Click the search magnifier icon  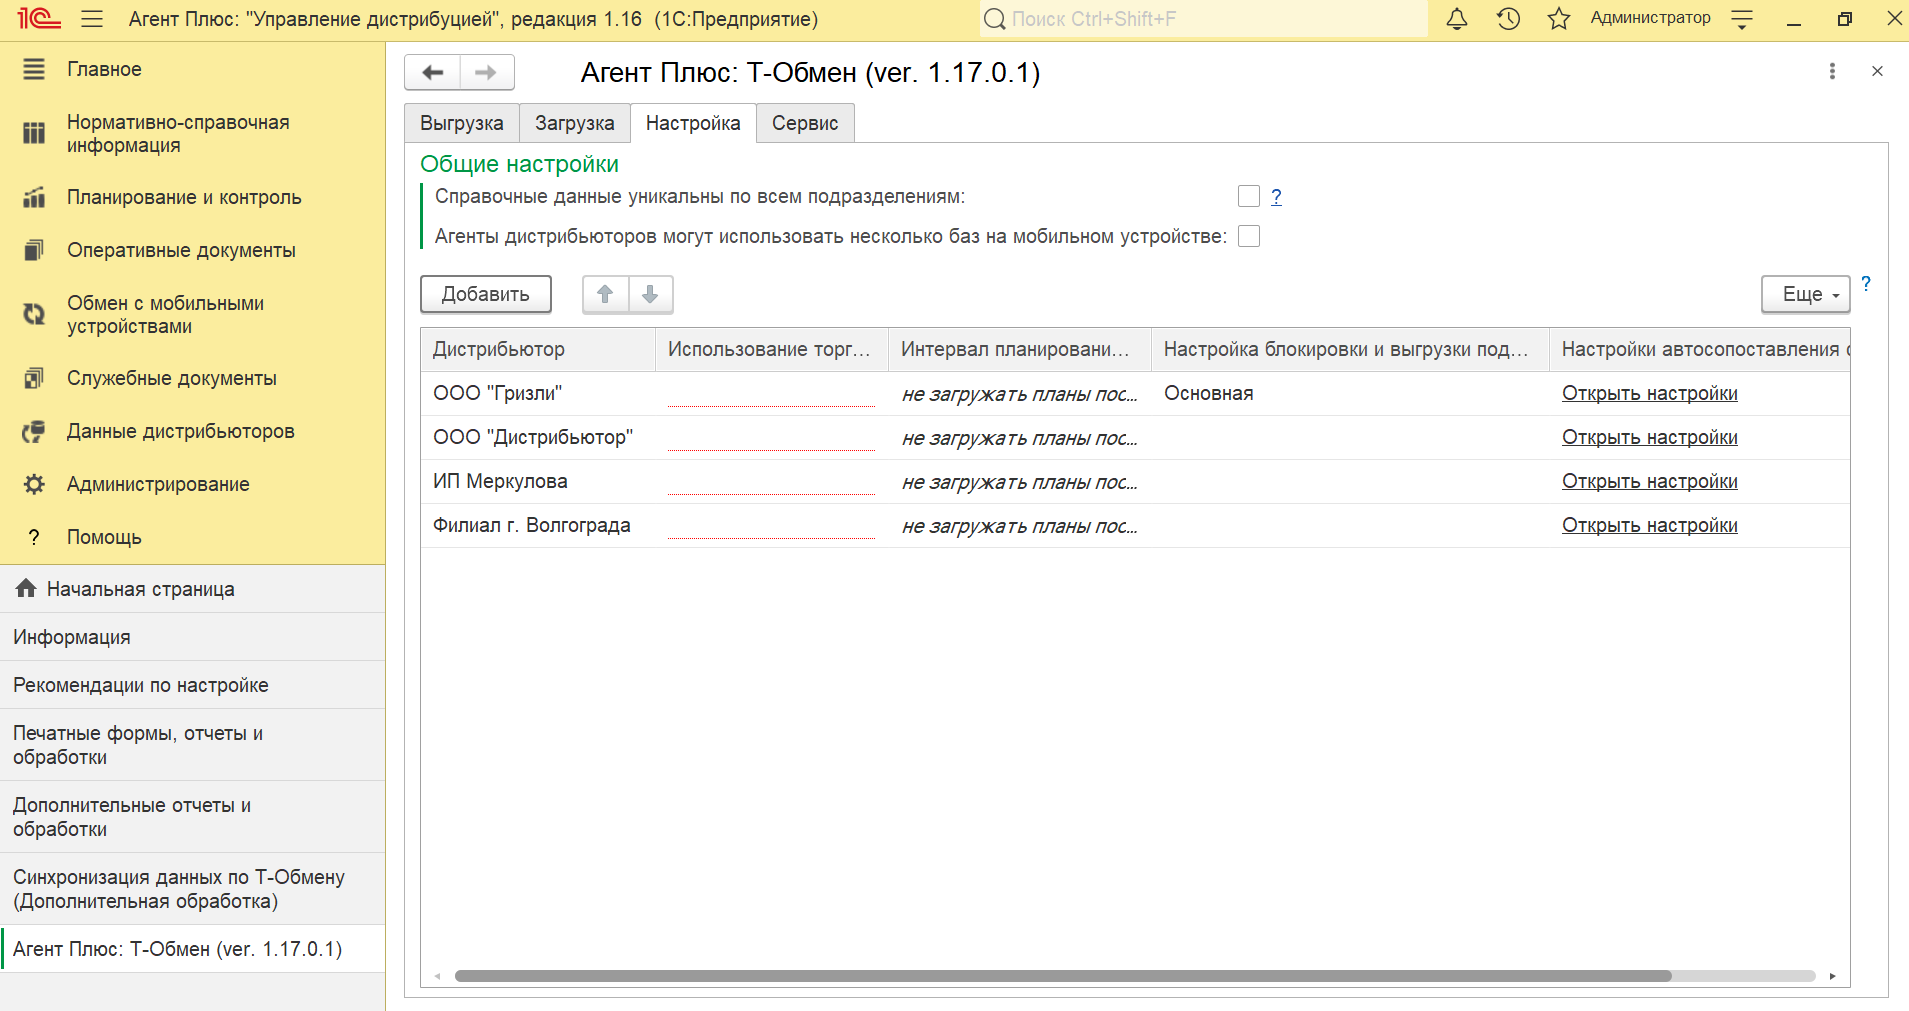(994, 19)
